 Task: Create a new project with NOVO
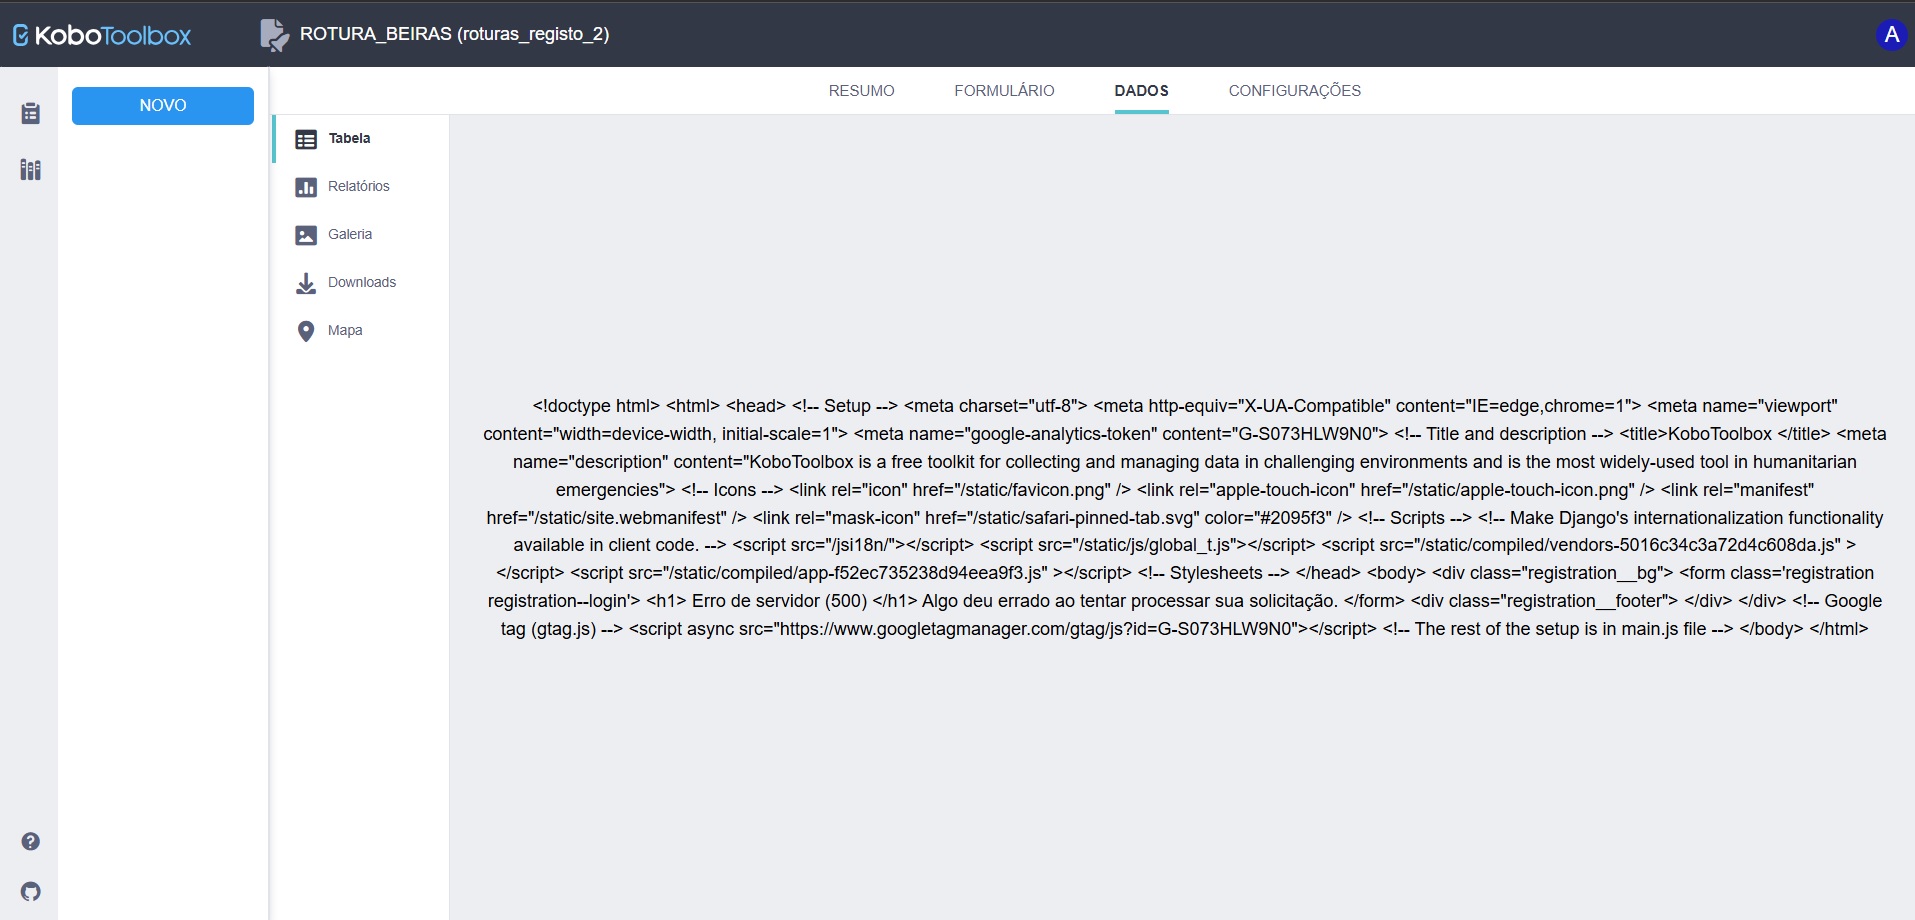[x=163, y=106]
